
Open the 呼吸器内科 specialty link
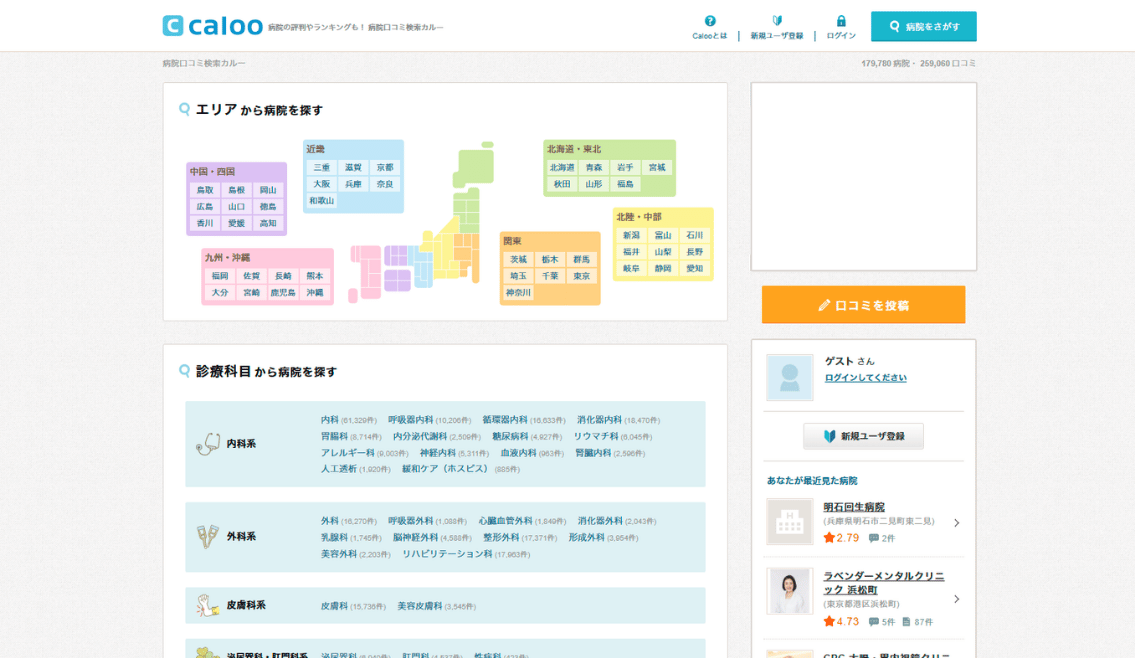pyautogui.click(x=410, y=420)
